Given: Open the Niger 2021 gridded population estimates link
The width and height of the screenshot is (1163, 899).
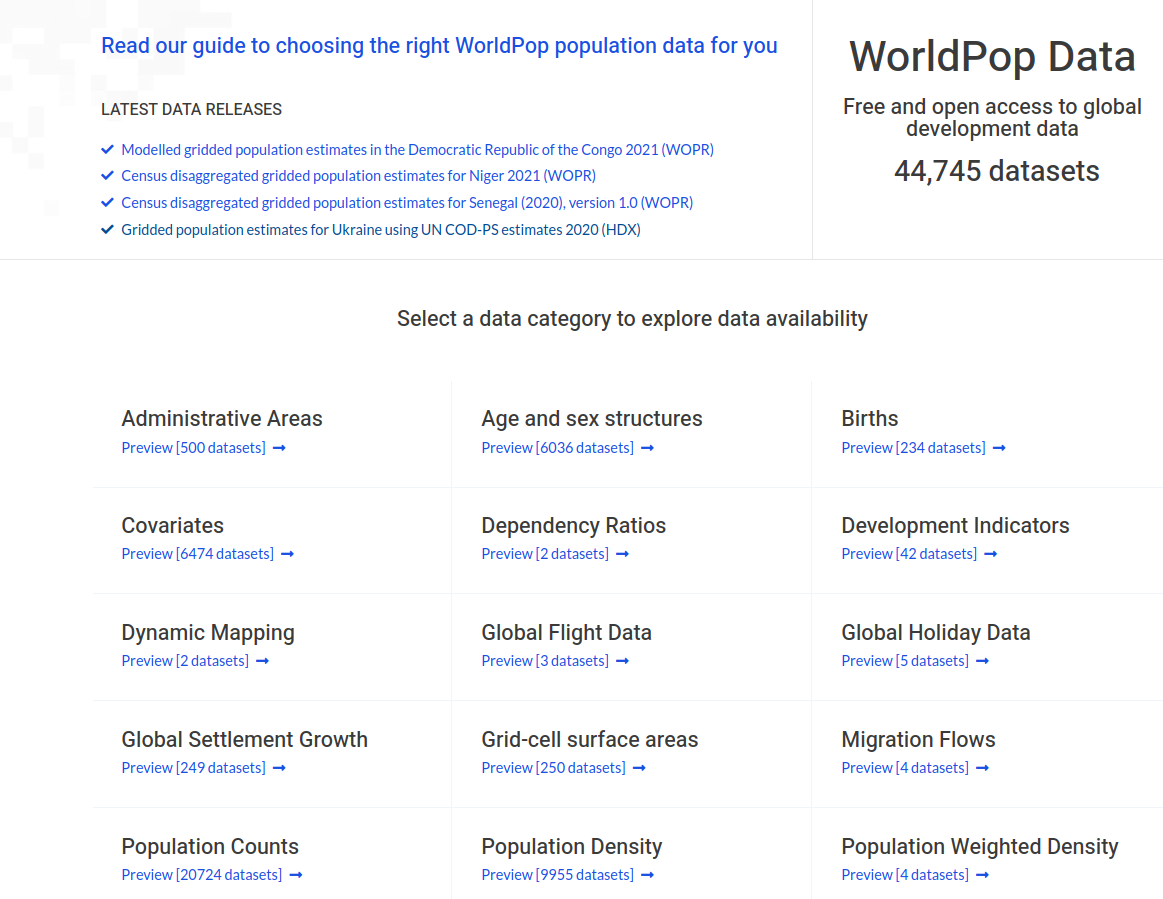Looking at the screenshot, I should pos(358,176).
